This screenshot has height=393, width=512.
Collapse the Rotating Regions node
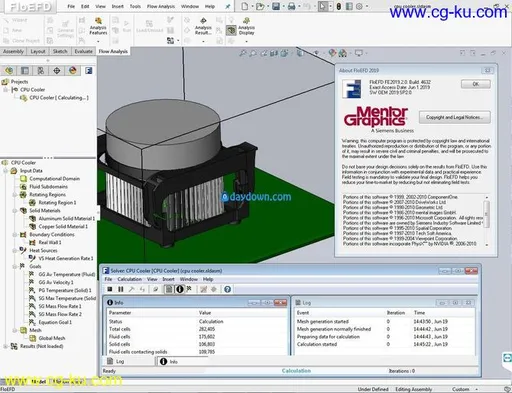point(15,195)
